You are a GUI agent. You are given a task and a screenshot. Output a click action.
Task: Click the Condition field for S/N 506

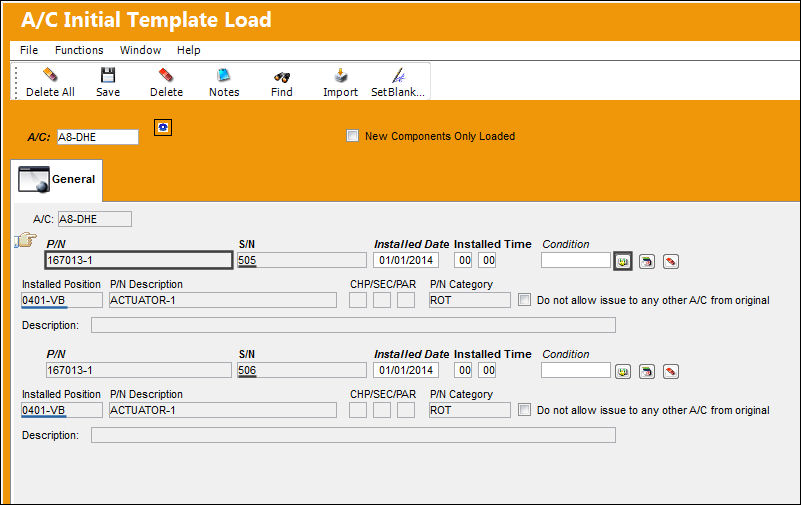tap(576, 370)
